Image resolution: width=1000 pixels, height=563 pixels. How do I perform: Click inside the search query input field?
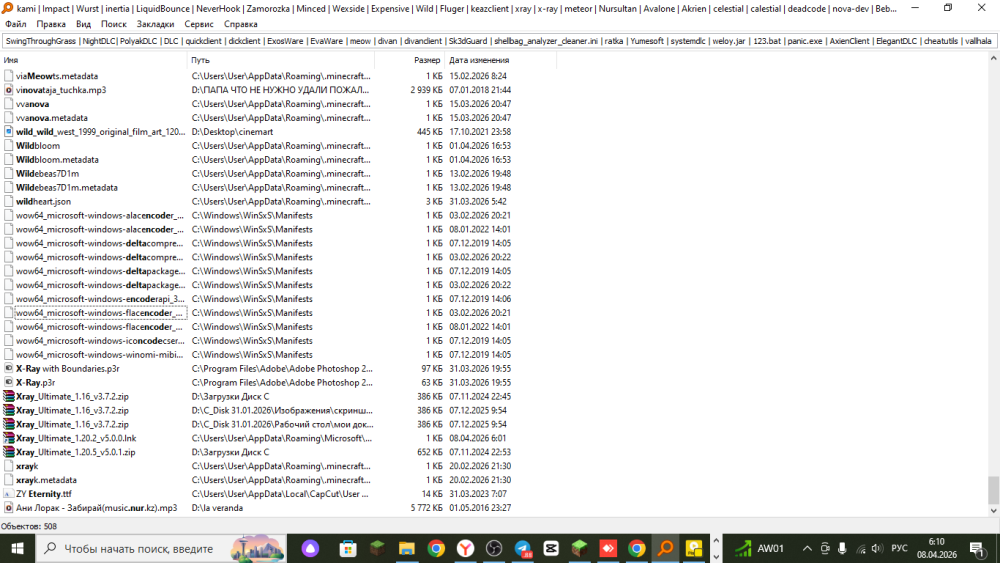point(499,41)
